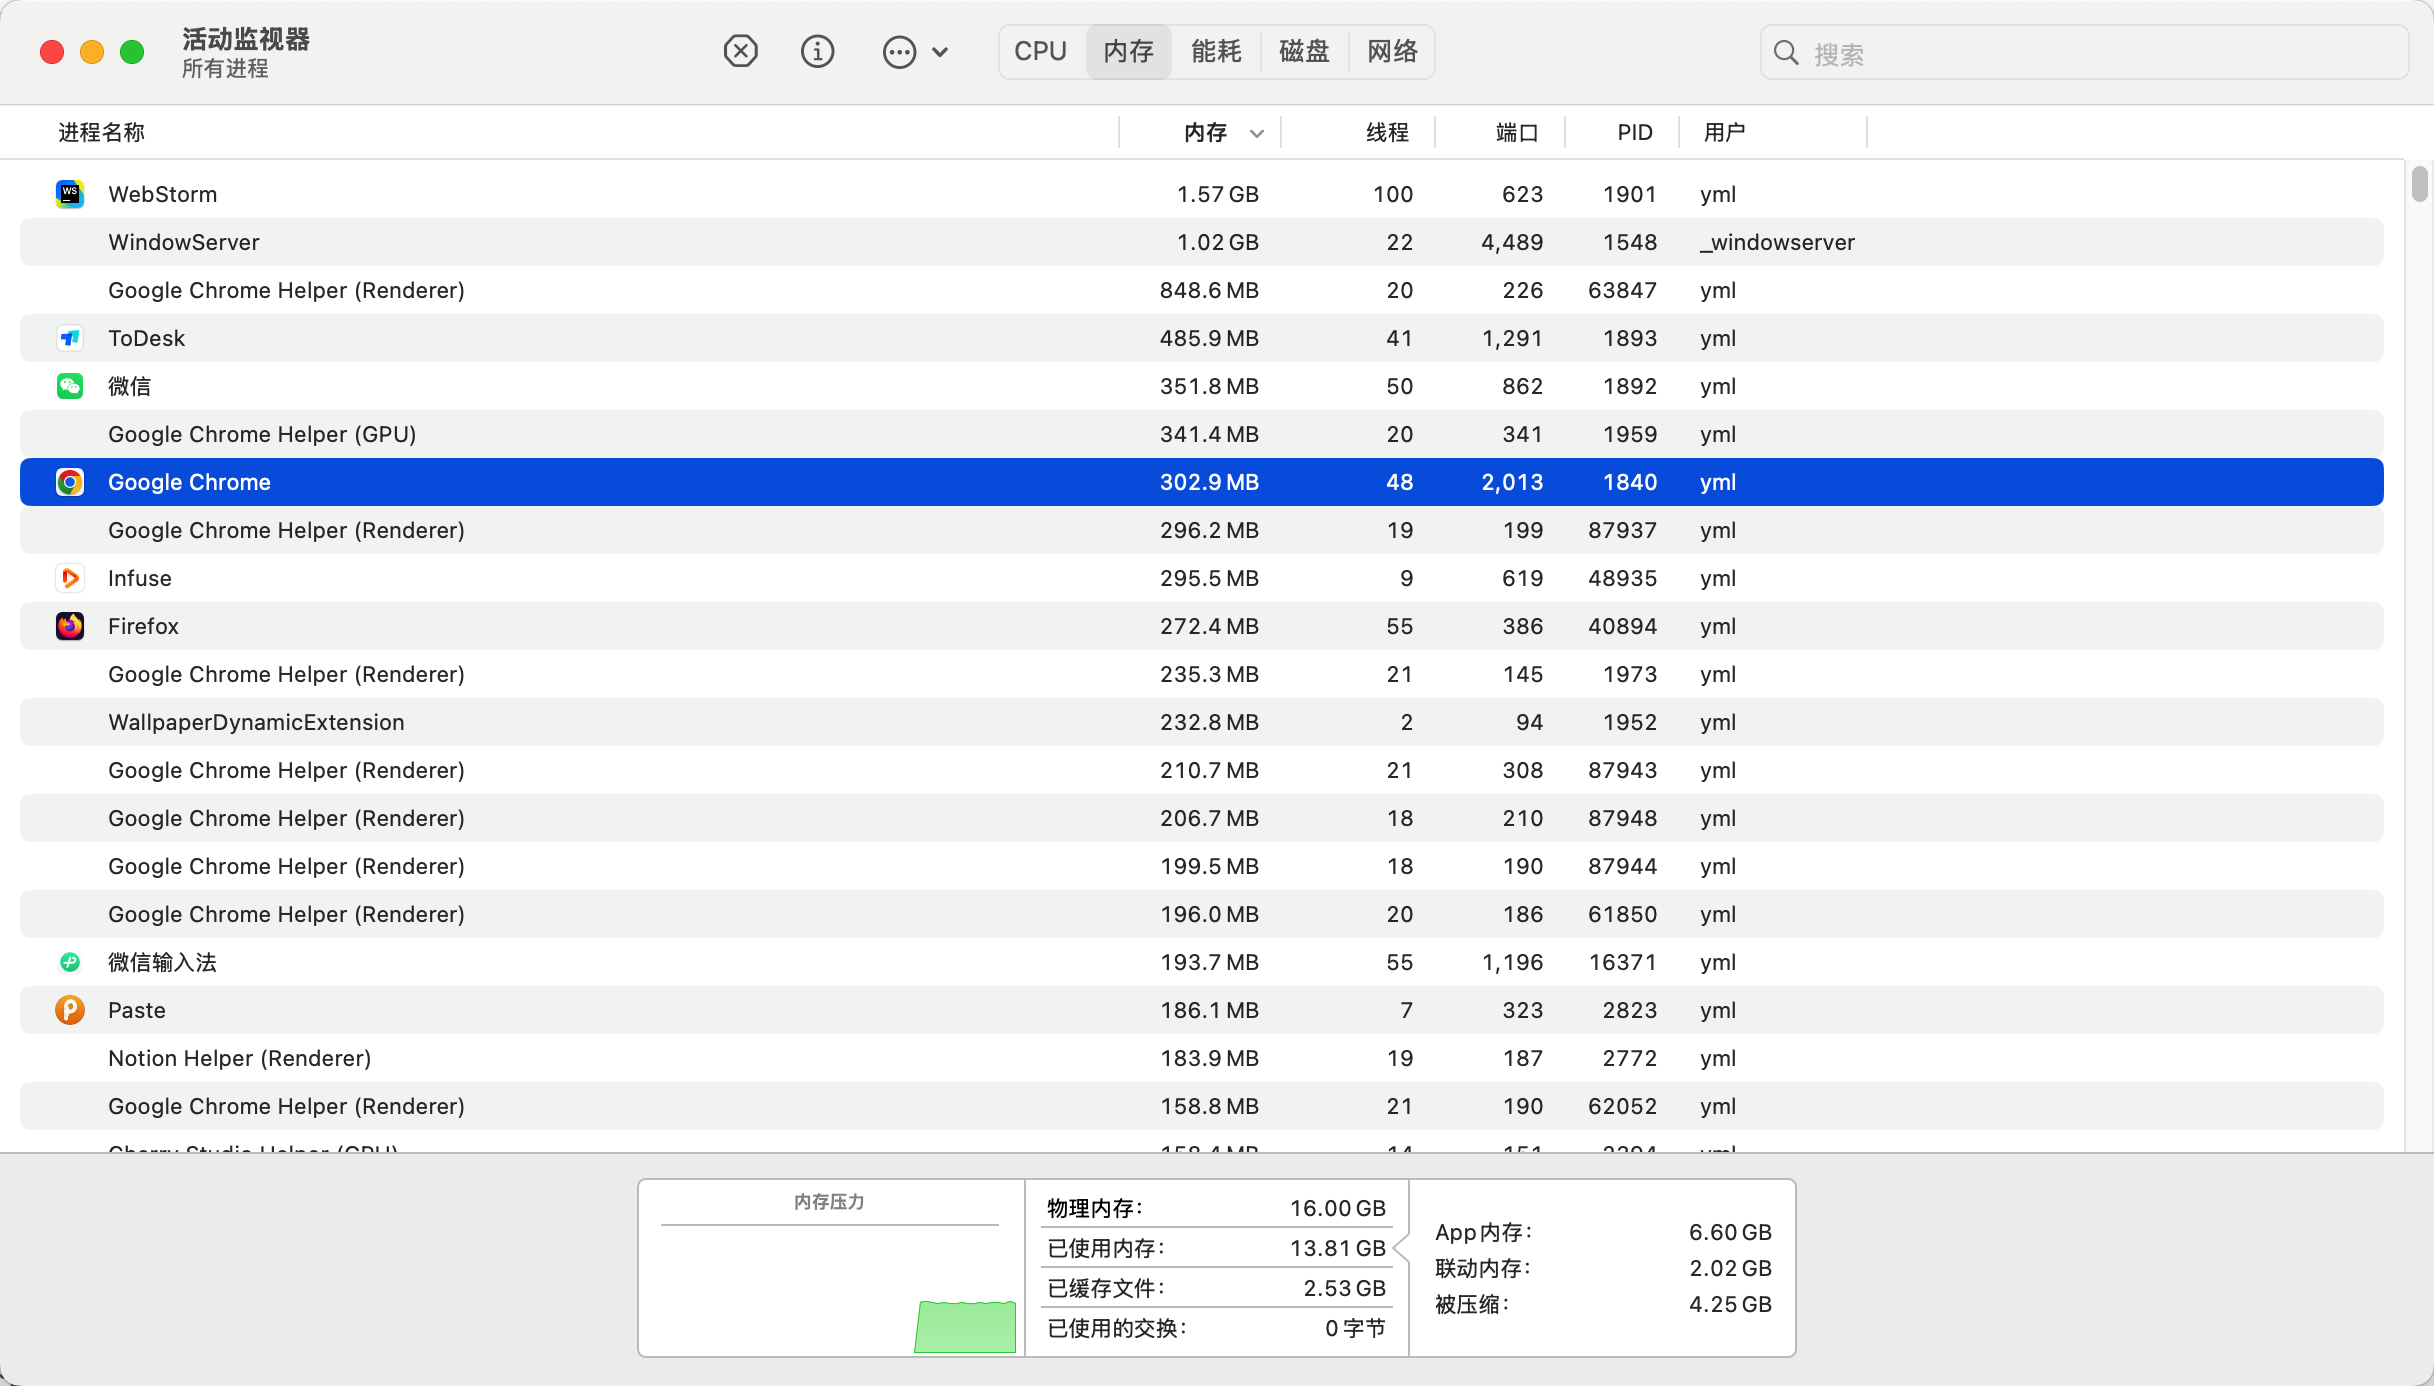Click the 已缓存文件 2.53 GB entry
This screenshot has height=1386, width=2434.
click(x=1216, y=1288)
